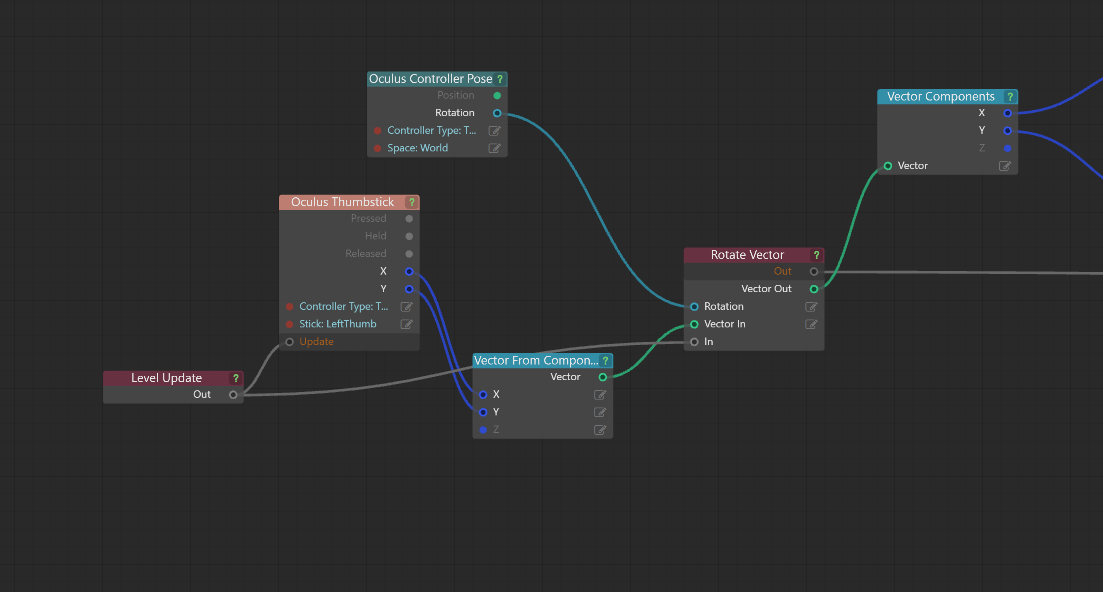The width and height of the screenshot is (1103, 592).
Task: Click the Vector Out socket on Rotate Vector
Action: click(x=815, y=288)
